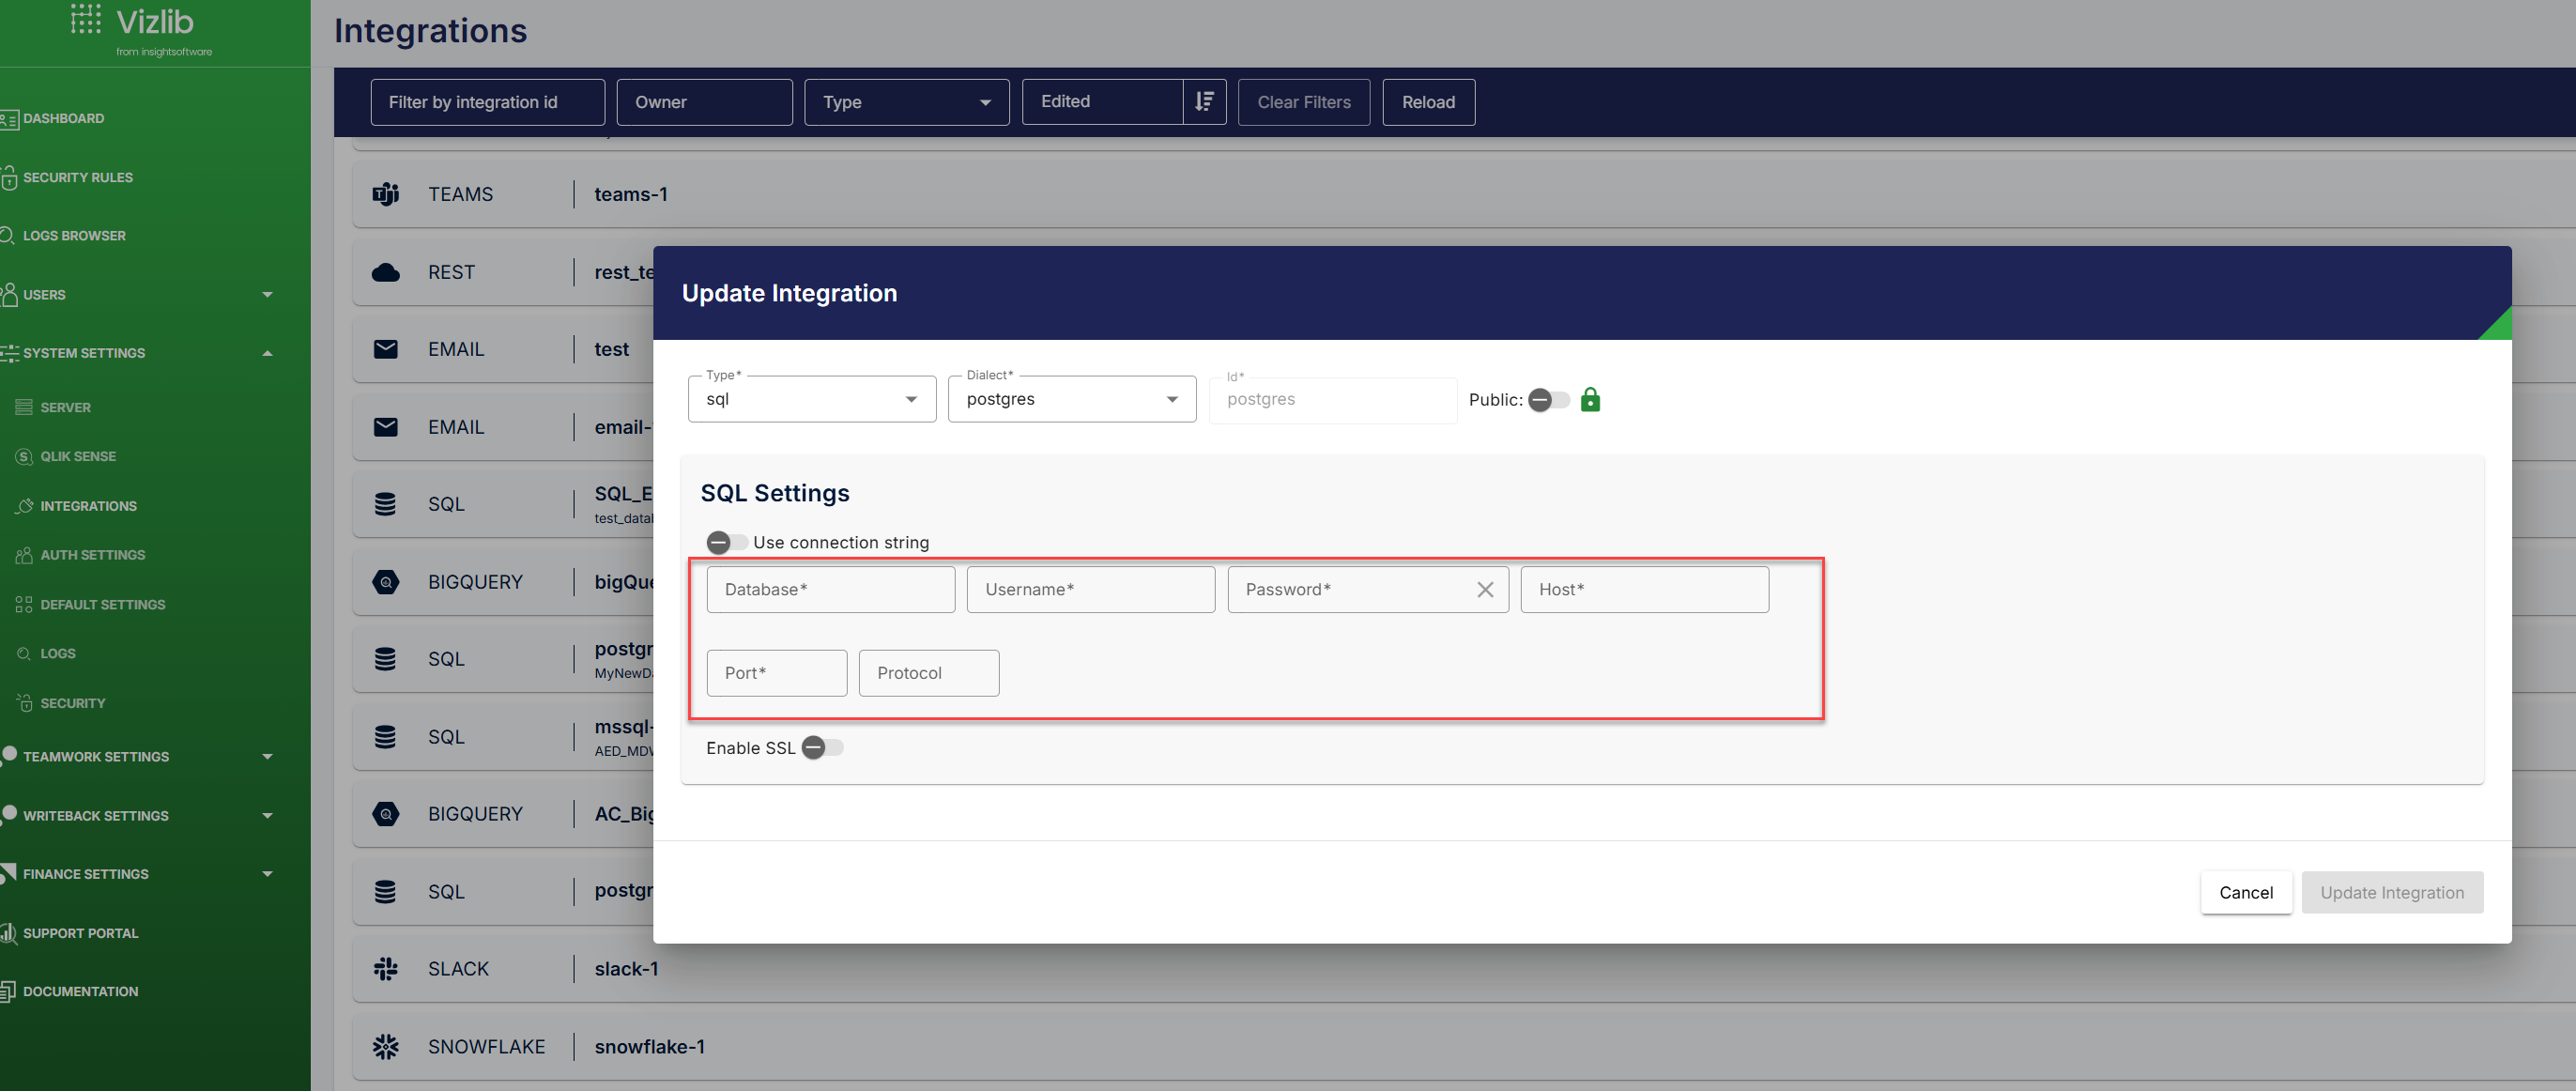This screenshot has width=2576, height=1091.
Task: Focus the Database input field
Action: pyautogui.click(x=830, y=590)
